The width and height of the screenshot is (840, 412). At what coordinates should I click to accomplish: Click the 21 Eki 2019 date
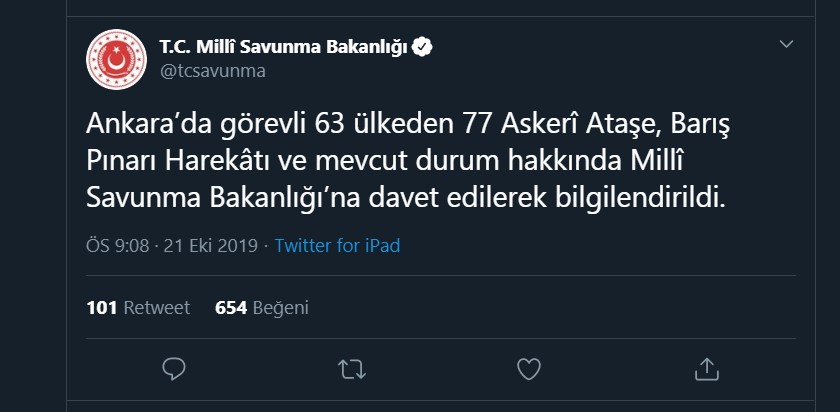pos(211,245)
